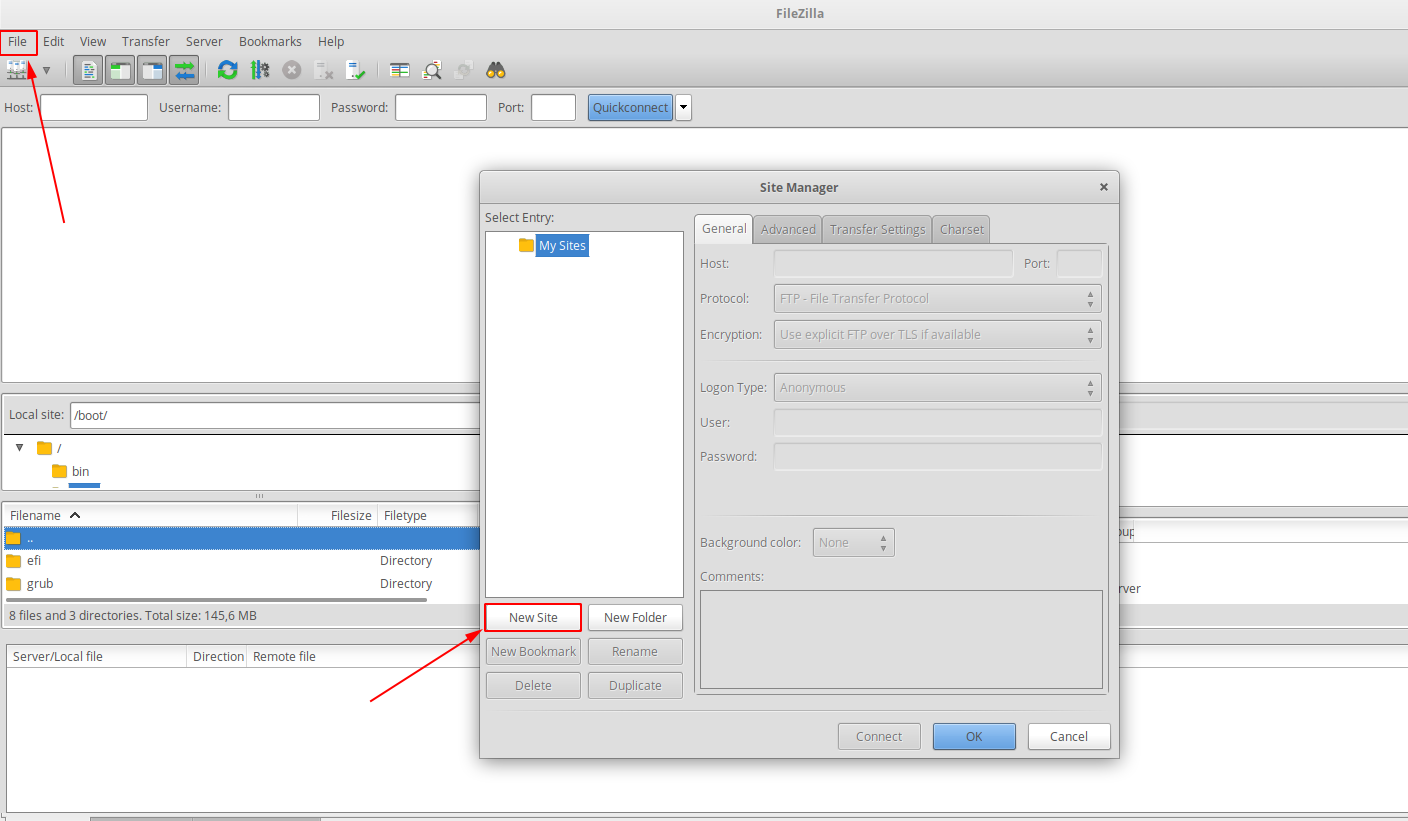Open the View menu
The height and width of the screenshot is (821, 1408).
click(93, 41)
